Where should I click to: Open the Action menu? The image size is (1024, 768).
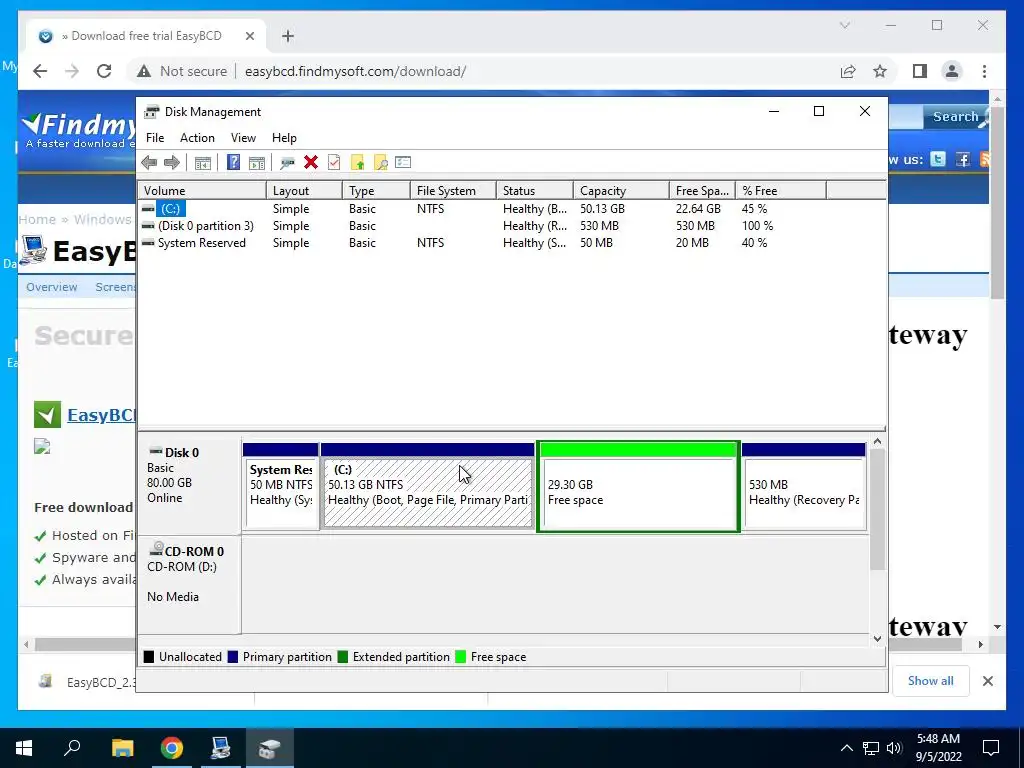point(197,138)
